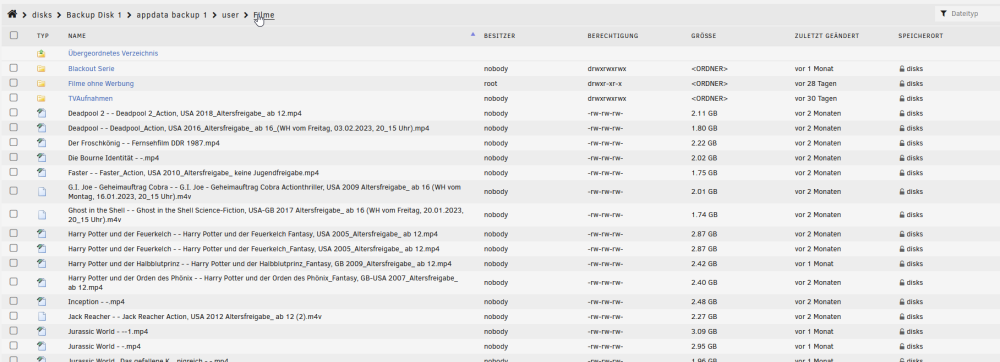The width and height of the screenshot is (1000, 362).
Task: Select Jurassic World - -.mp4 file name
Action: 105,347
